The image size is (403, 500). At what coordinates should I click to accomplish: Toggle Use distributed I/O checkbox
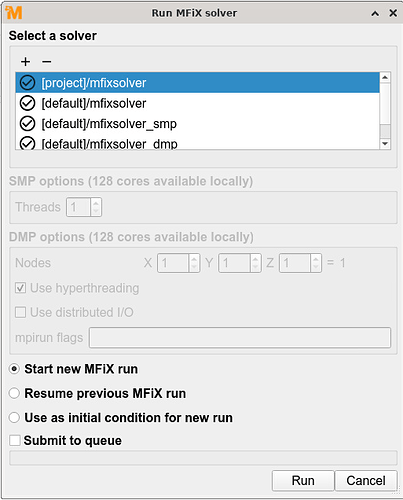20,312
